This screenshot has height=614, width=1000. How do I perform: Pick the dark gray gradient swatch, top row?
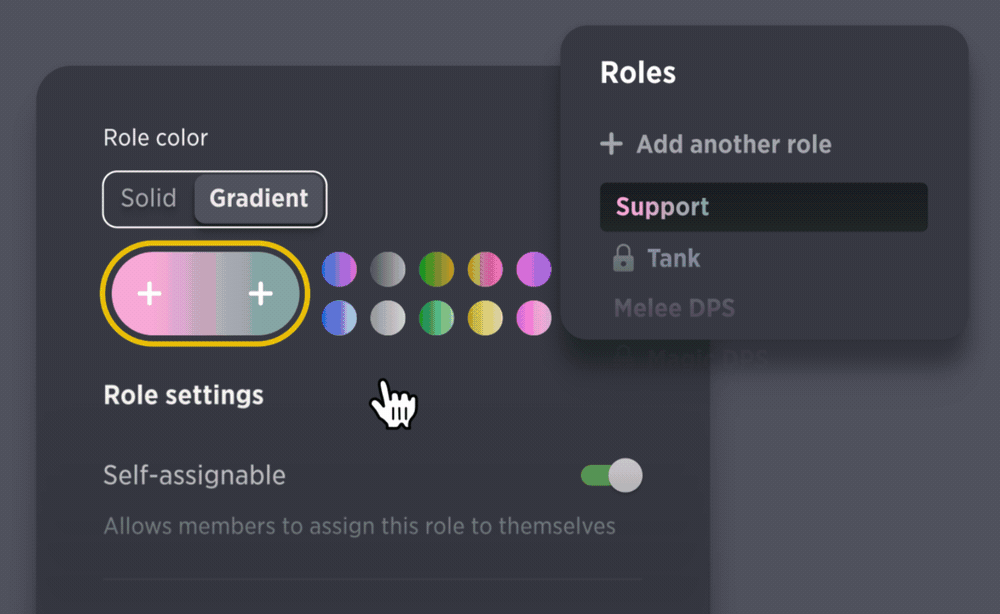pos(388,269)
